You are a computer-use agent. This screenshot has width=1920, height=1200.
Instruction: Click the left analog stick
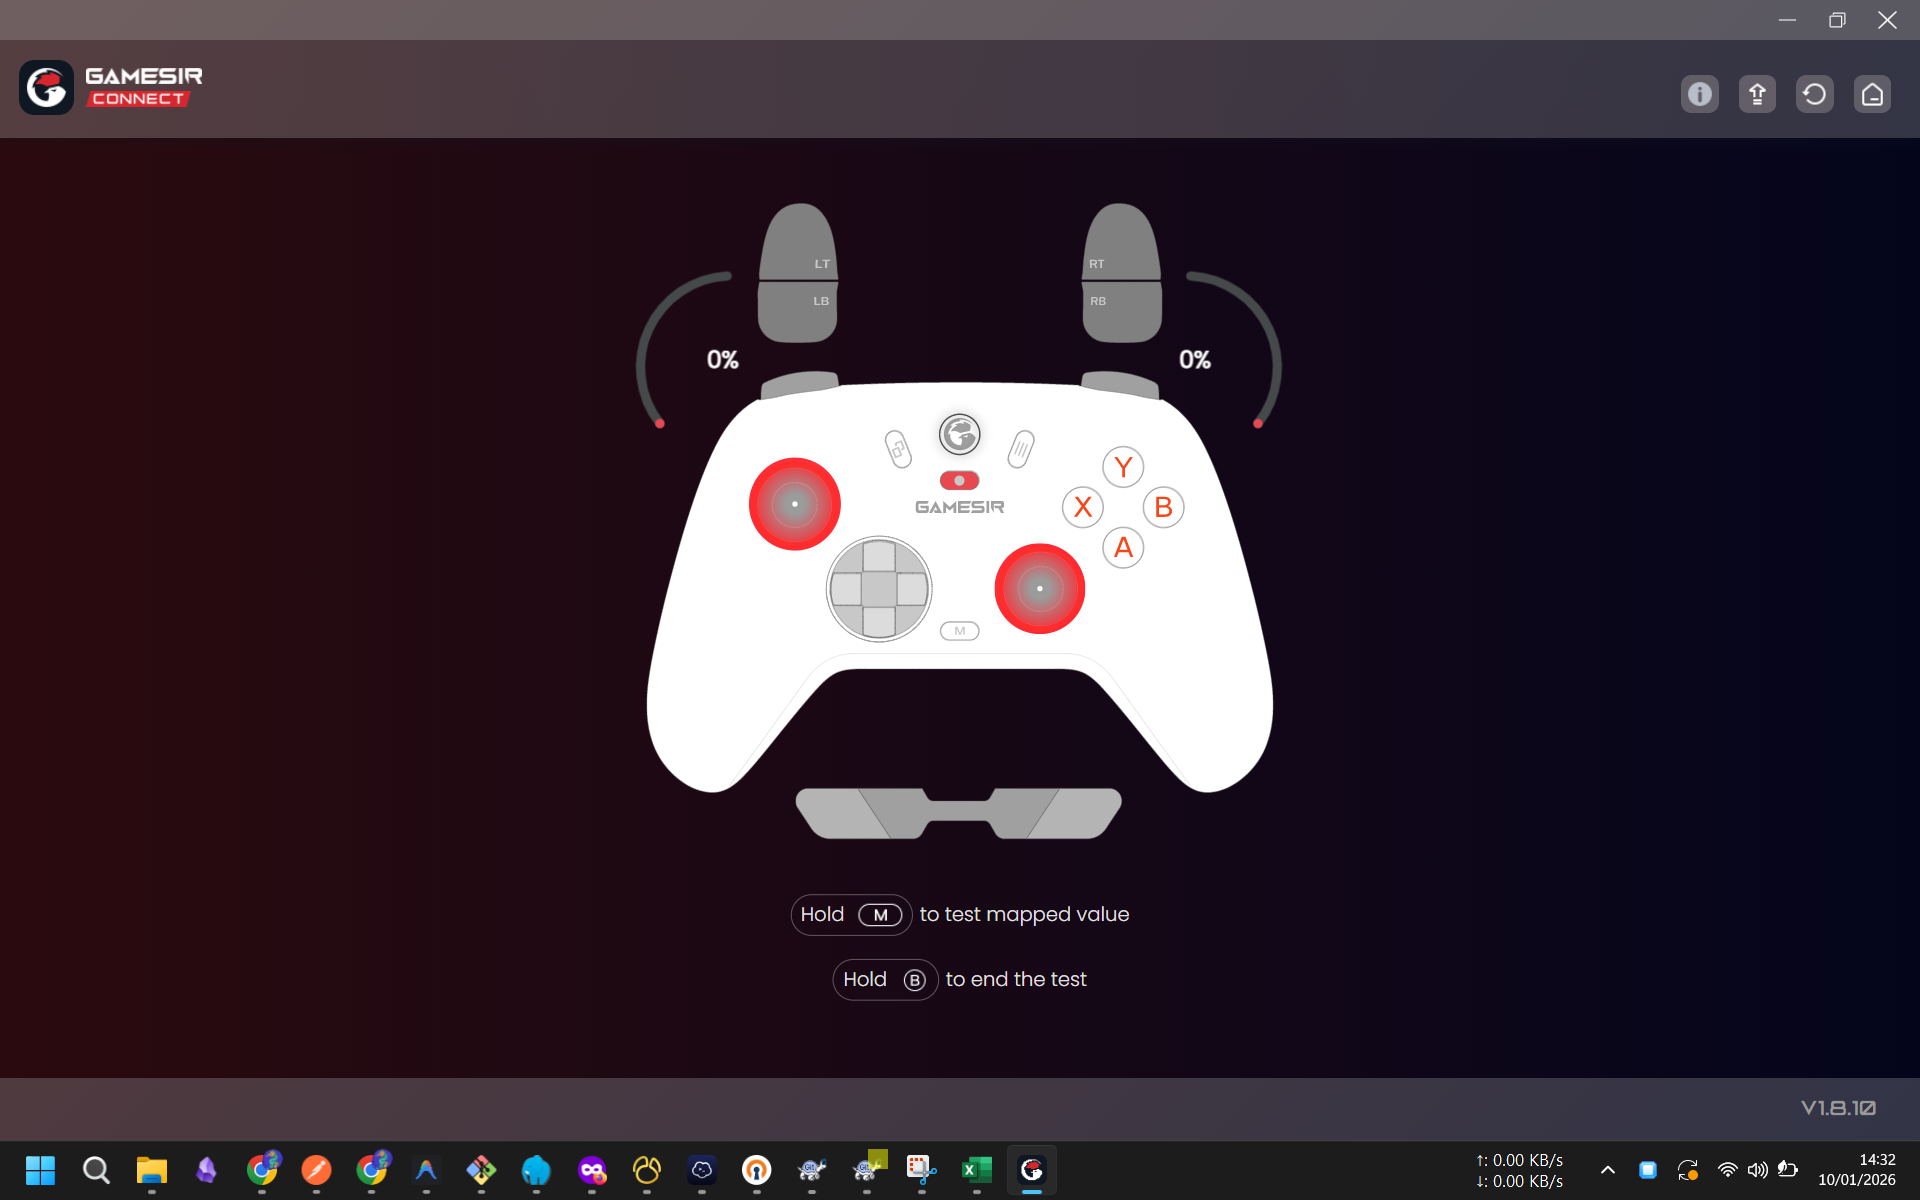[x=795, y=504]
